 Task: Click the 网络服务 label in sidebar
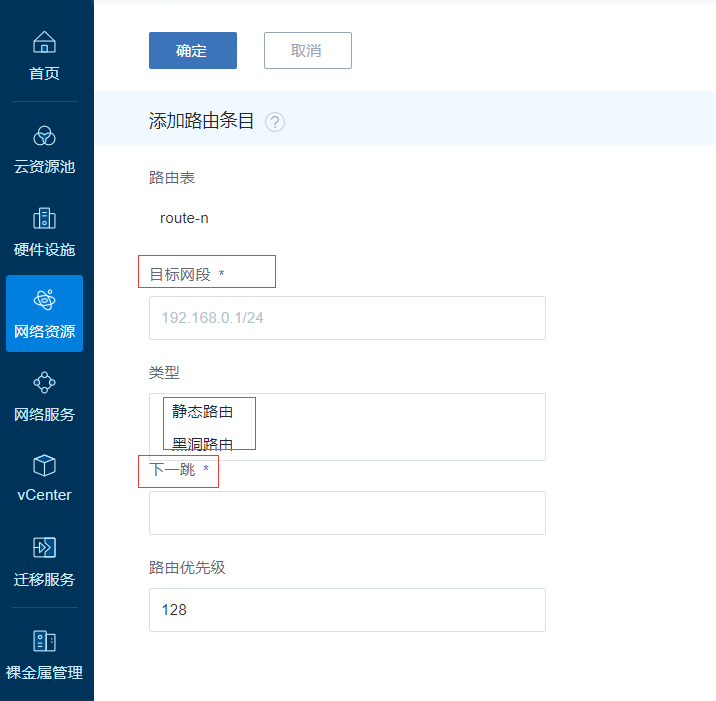(44, 415)
